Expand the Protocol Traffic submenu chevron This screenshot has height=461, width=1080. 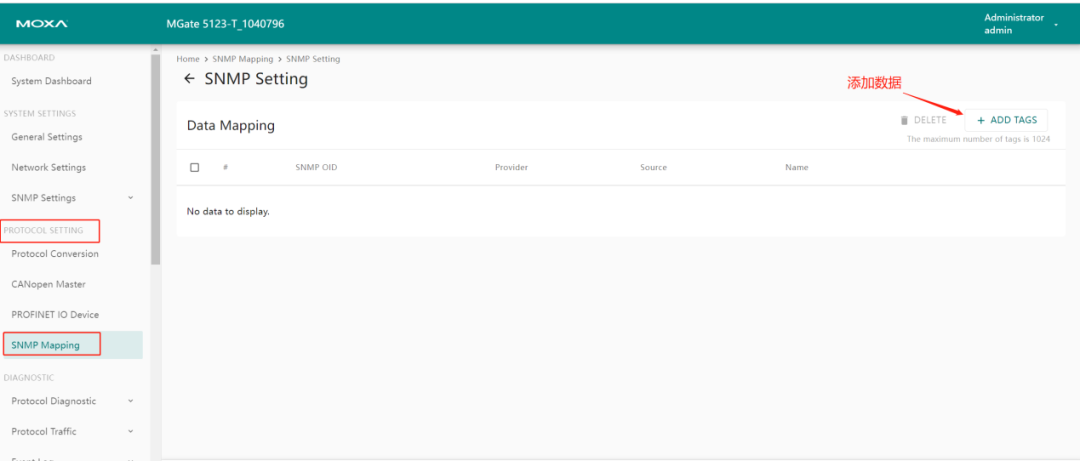point(130,432)
